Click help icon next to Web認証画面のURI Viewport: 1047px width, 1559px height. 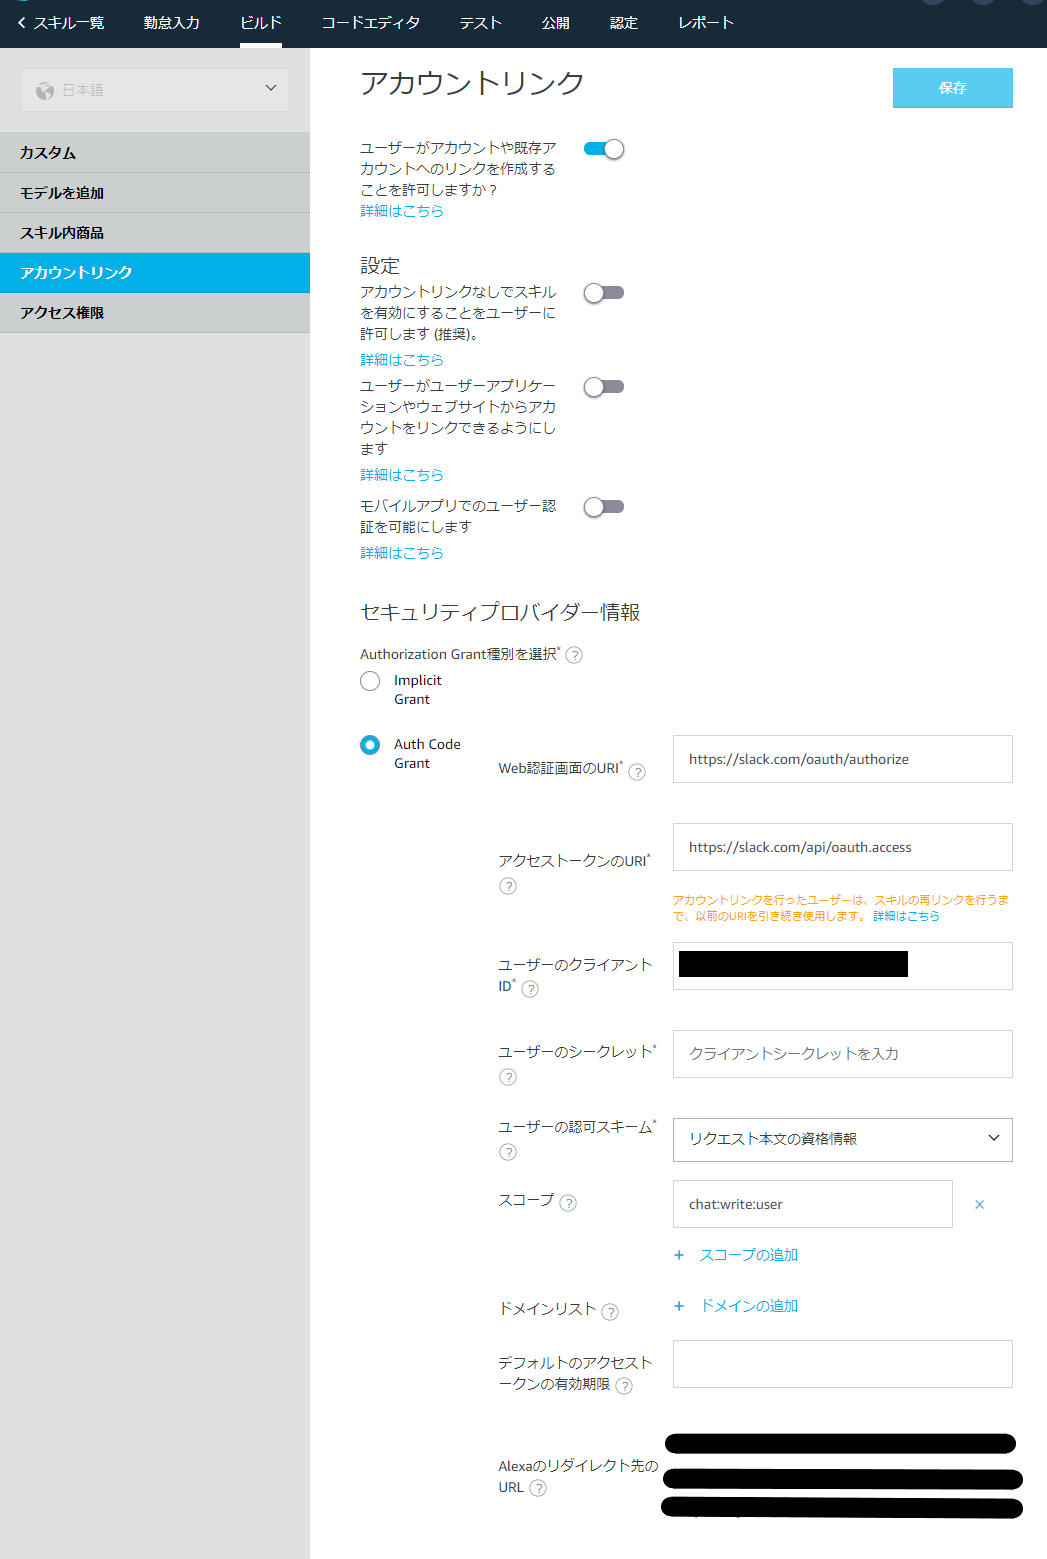coord(637,772)
